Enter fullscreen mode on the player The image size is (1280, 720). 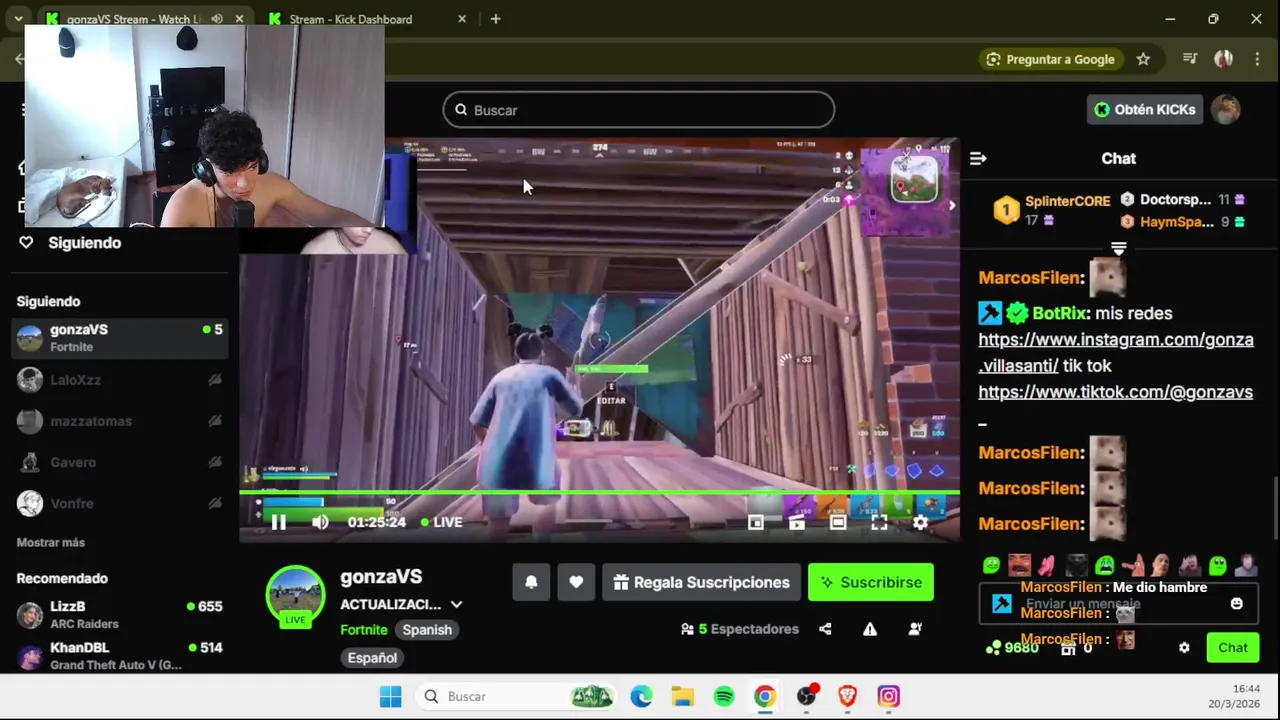coord(879,522)
